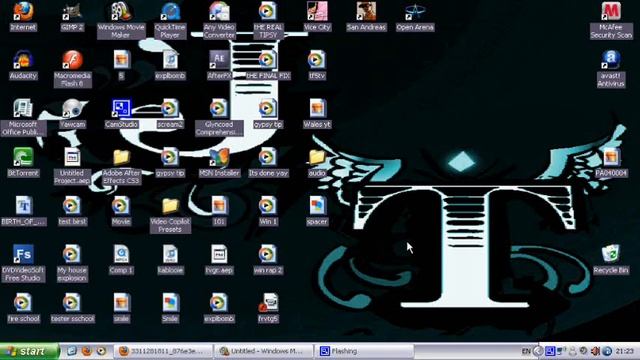
Task: Open the MSN Installer icon
Action: click(x=219, y=162)
